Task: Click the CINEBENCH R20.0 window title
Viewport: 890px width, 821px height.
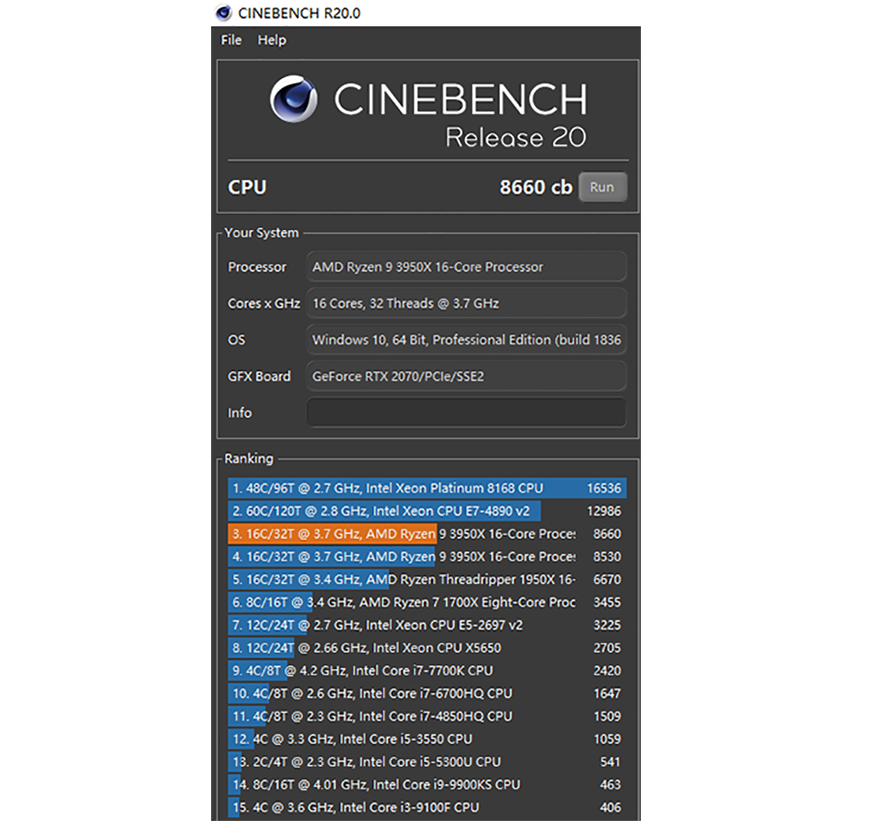Action: [299, 13]
